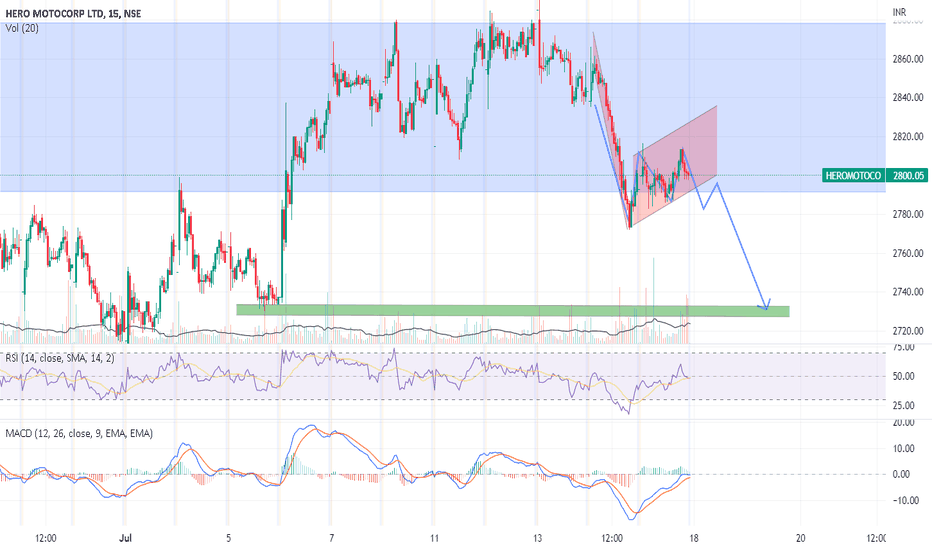This screenshot has height=550, width=932.
Task: Select the green support zone rectangle
Action: coord(512,310)
